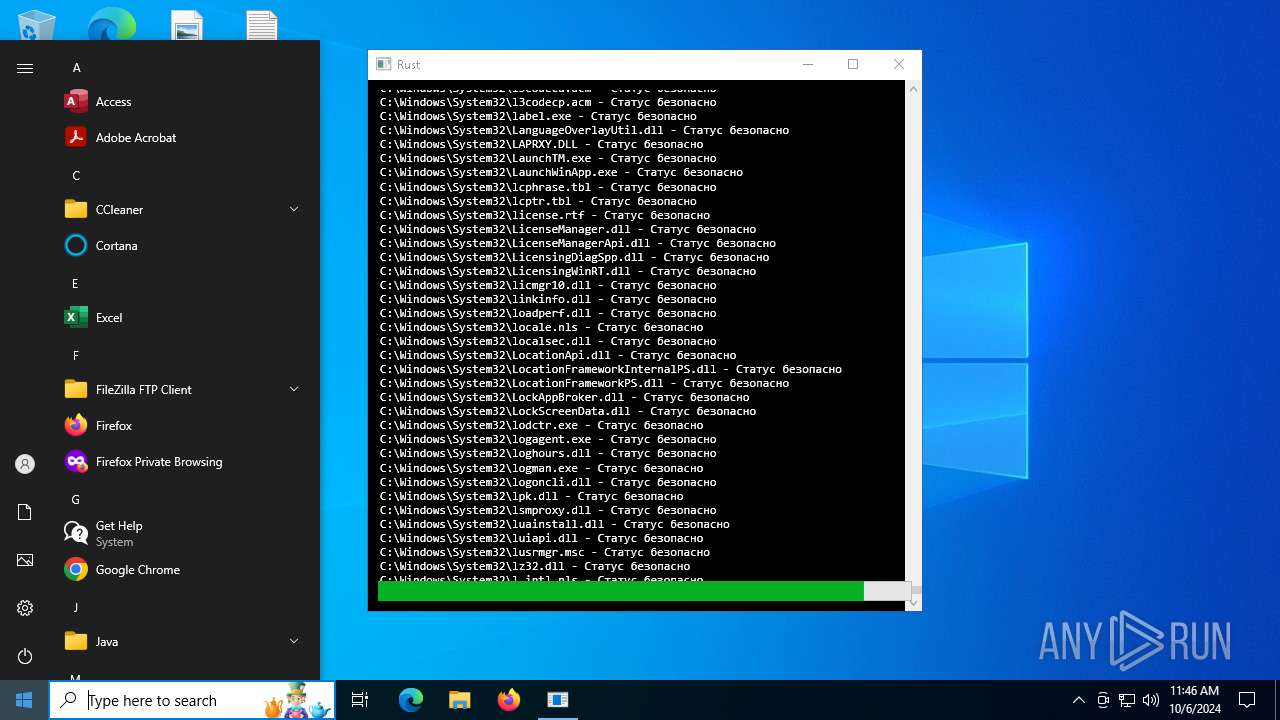Screen dimensions: 1280x720
Task: Jump to letter E section header
Action: (75, 284)
